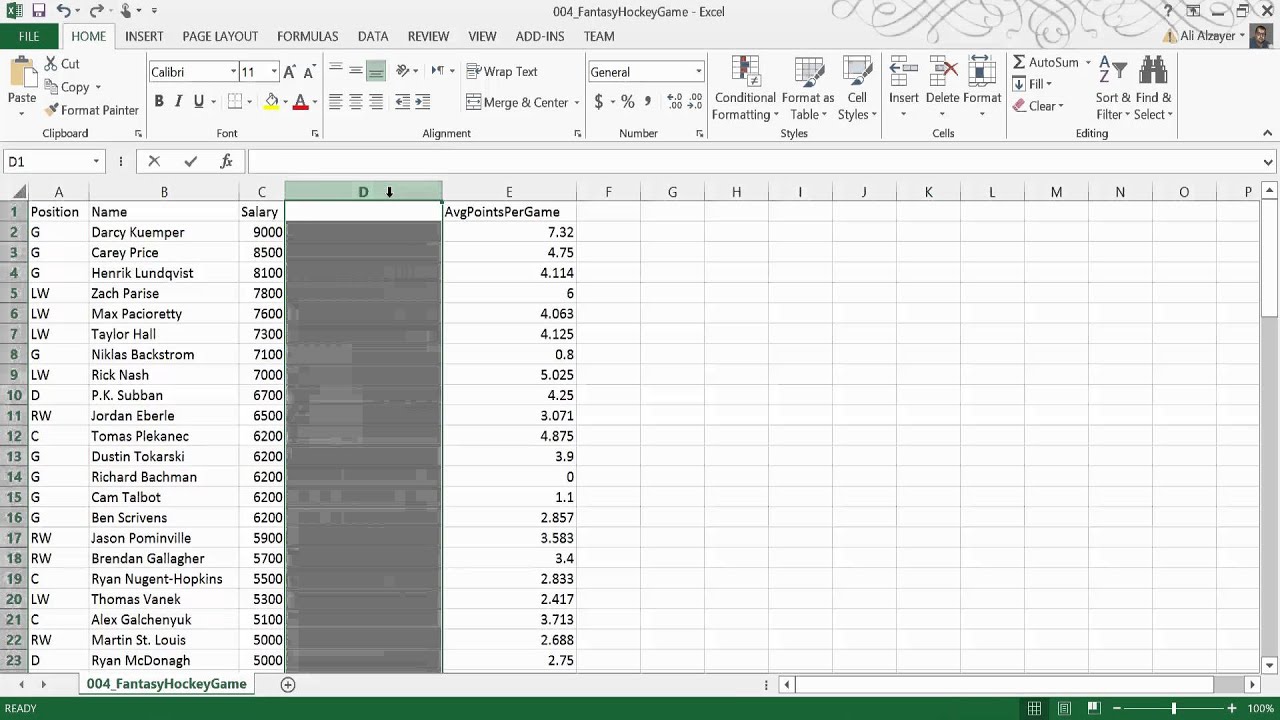Open the General number format dropdown
Screen dimensions: 1280x720
coord(697,72)
